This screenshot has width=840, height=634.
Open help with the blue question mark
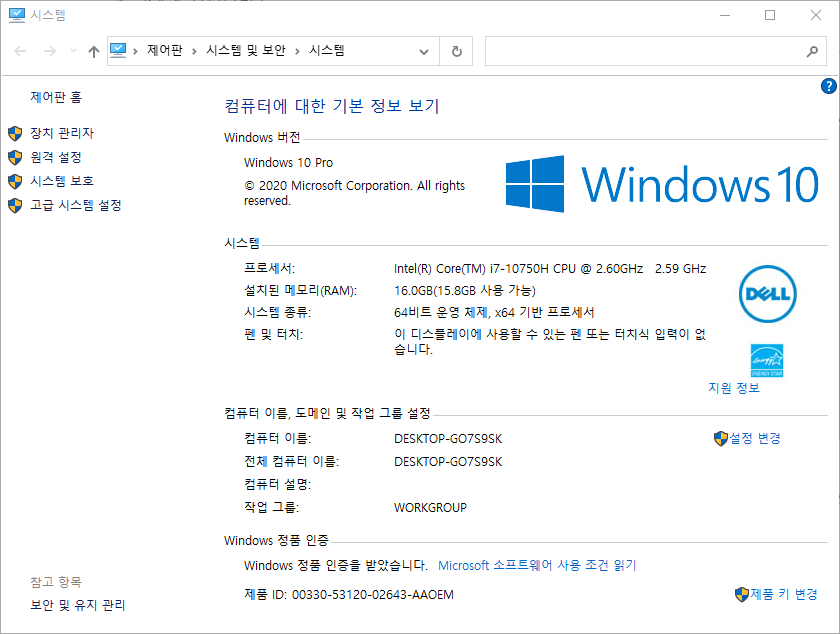pos(829,86)
